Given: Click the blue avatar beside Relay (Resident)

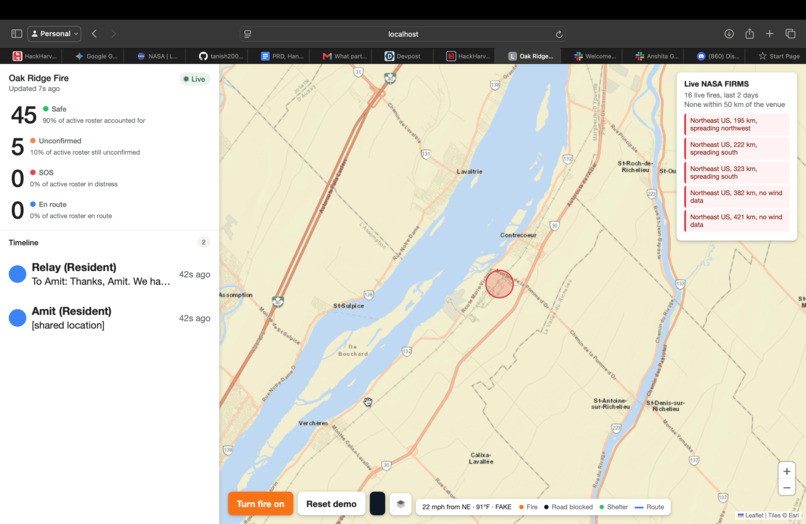Looking at the screenshot, I should pyautogui.click(x=17, y=274).
